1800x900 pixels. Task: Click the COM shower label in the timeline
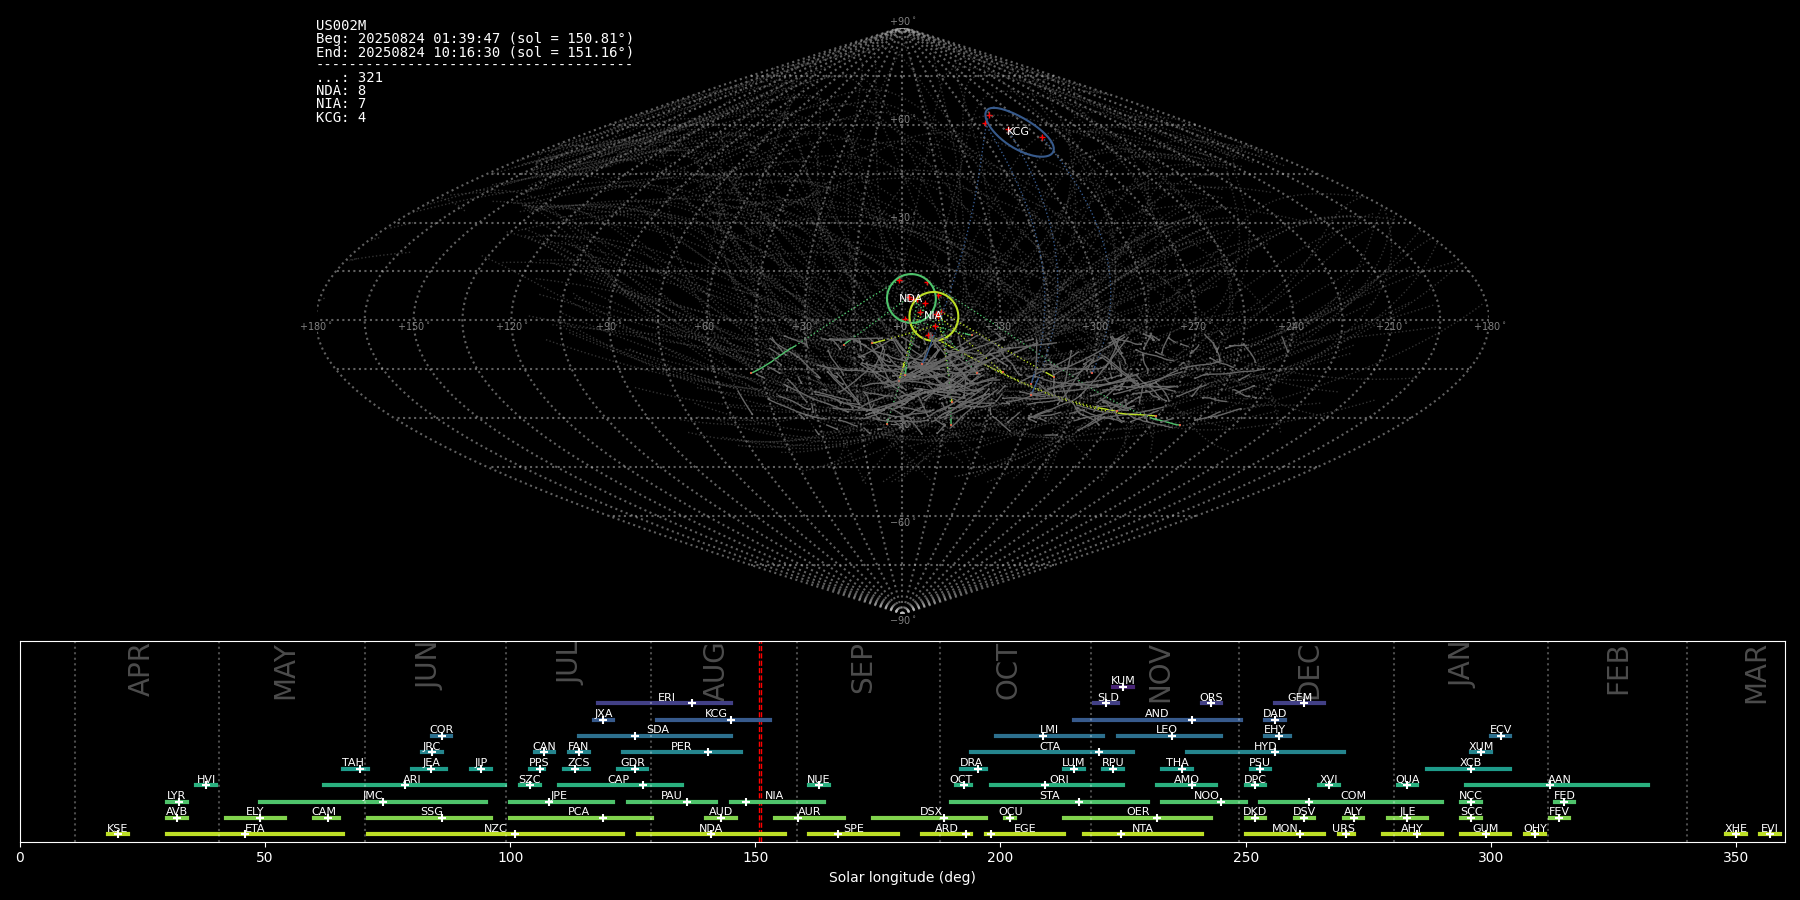pyautogui.click(x=1353, y=796)
